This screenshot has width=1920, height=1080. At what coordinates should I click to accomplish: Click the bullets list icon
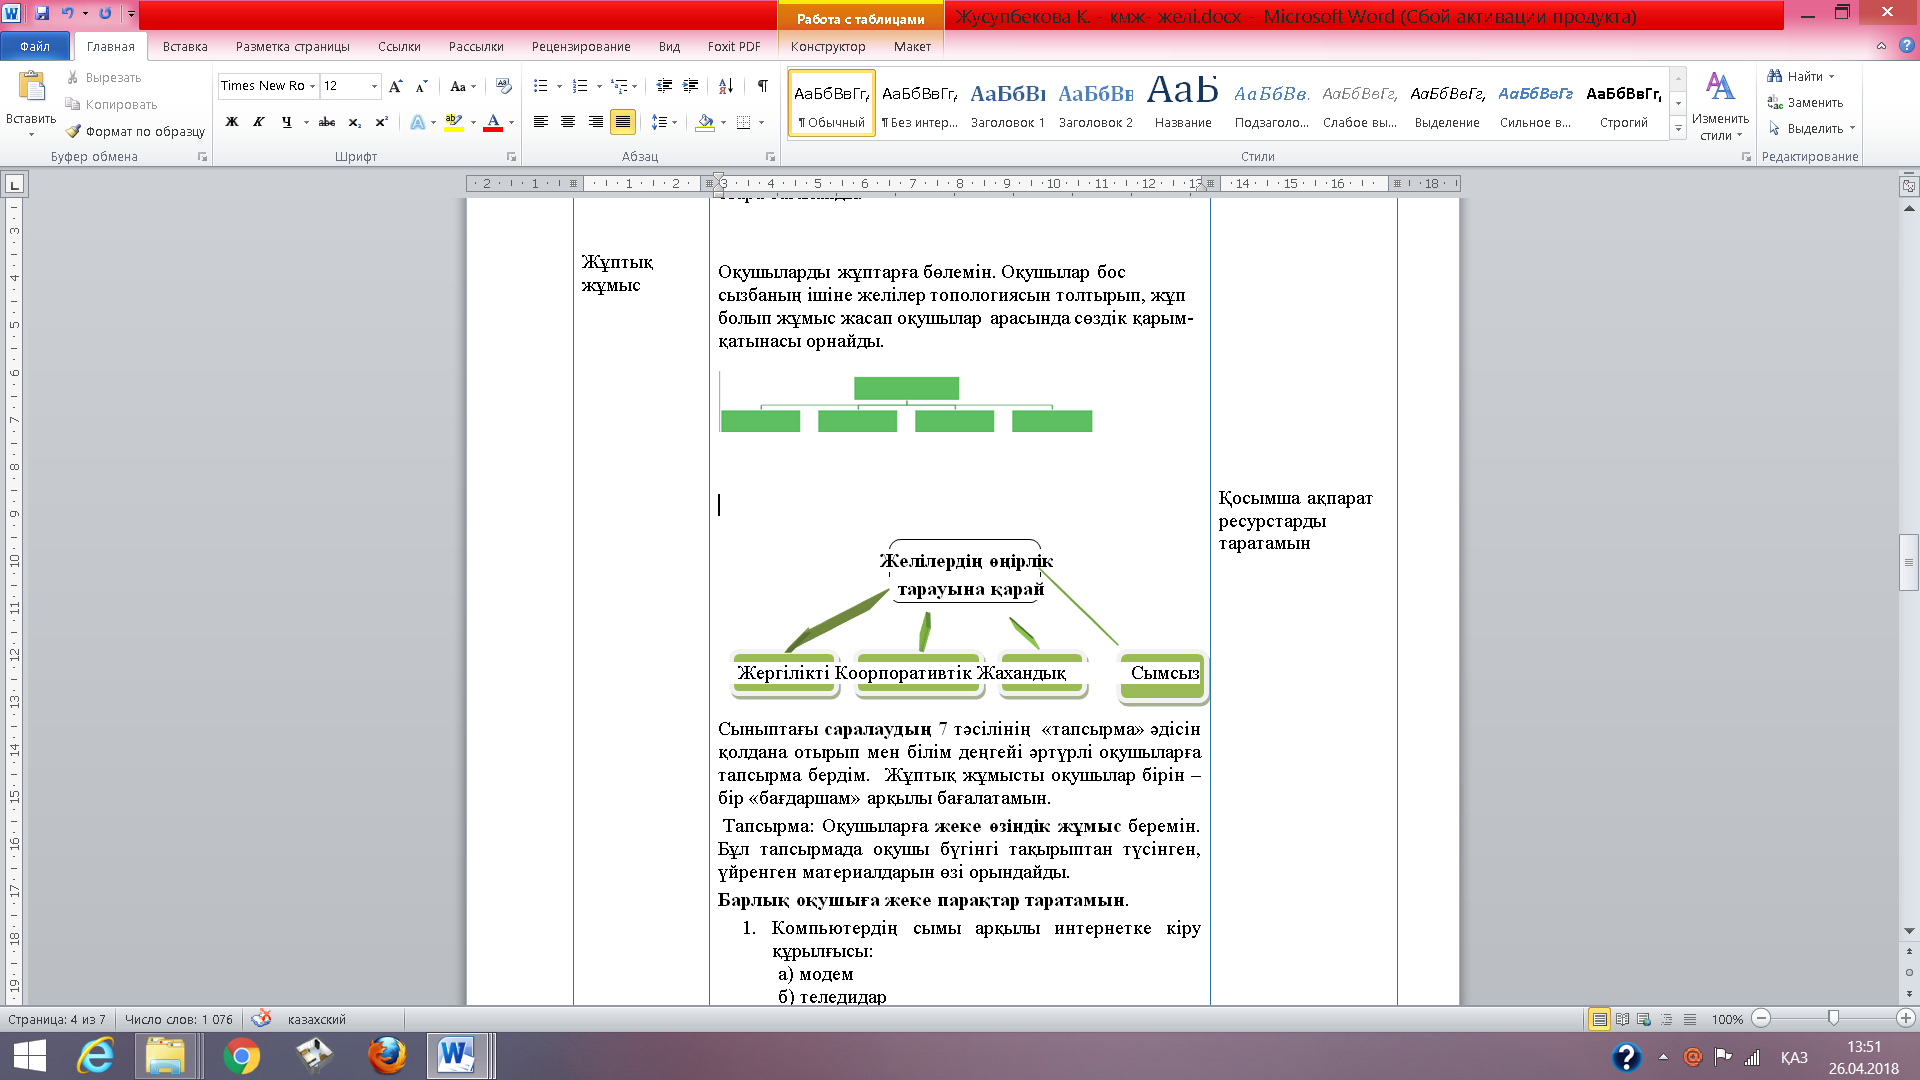pos(541,86)
